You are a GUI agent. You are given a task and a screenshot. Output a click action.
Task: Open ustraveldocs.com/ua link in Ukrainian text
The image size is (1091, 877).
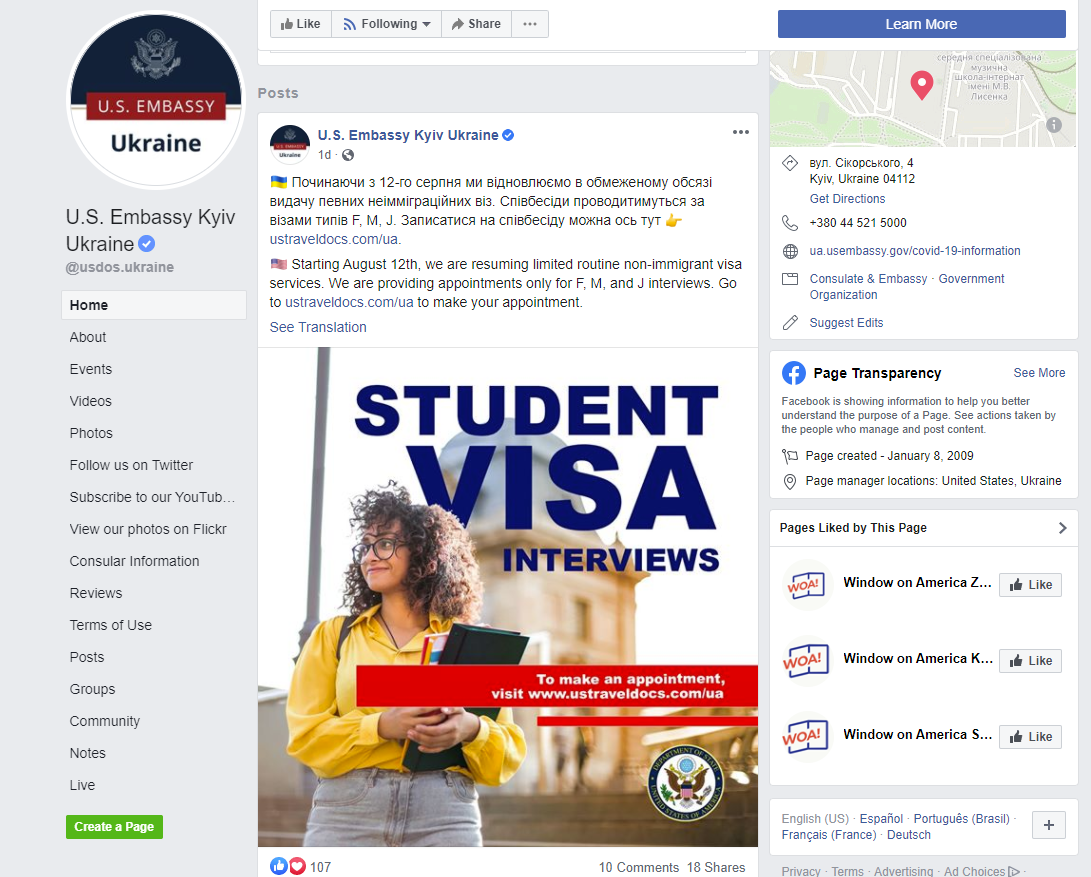point(334,239)
